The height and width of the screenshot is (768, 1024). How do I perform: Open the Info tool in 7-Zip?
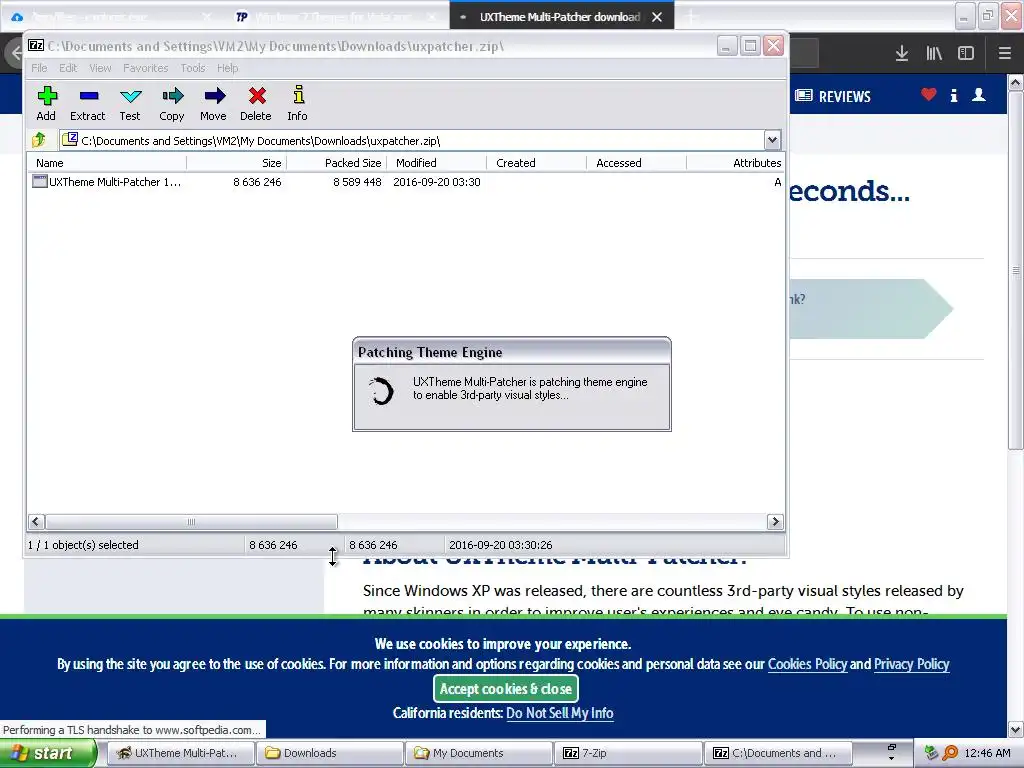(x=298, y=103)
